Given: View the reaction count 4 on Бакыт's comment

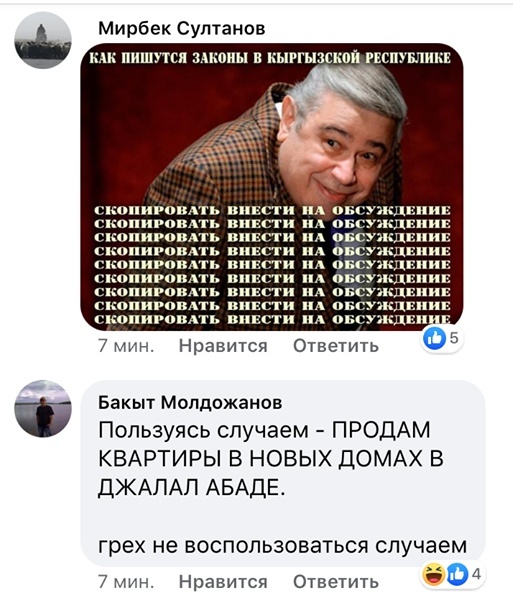Looking at the screenshot, I should pyautogui.click(x=476, y=575).
